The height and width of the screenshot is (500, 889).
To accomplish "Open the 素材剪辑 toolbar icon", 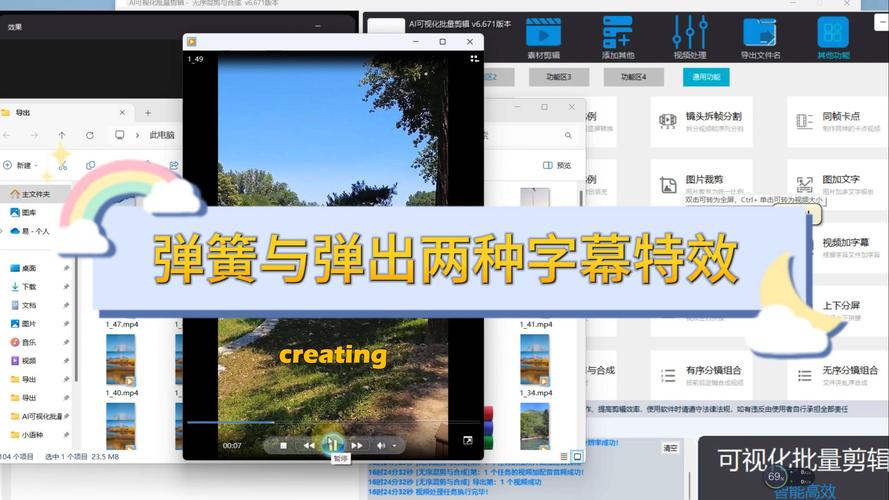I will (543, 33).
